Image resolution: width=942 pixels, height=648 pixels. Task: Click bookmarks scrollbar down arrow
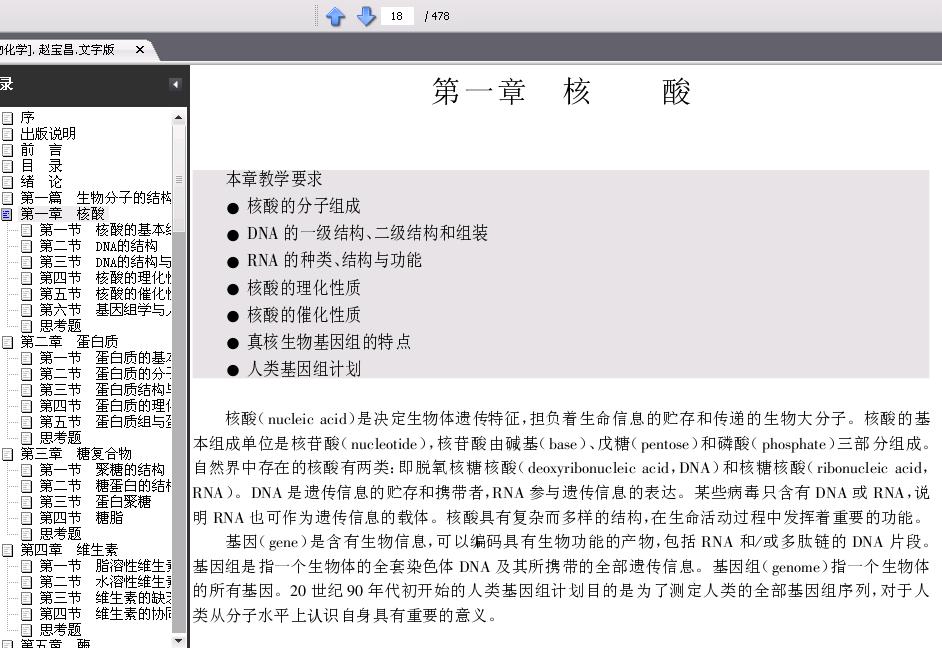(178, 641)
